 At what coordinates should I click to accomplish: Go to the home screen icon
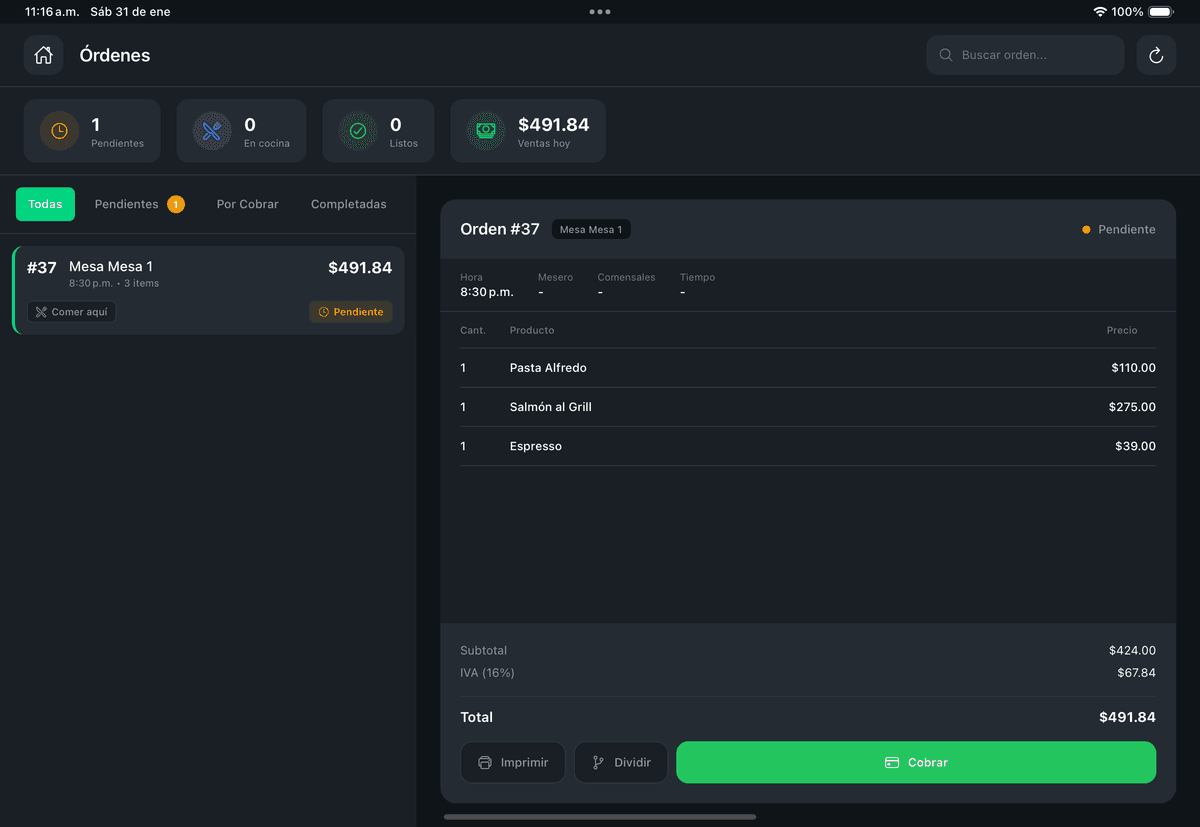[43, 55]
